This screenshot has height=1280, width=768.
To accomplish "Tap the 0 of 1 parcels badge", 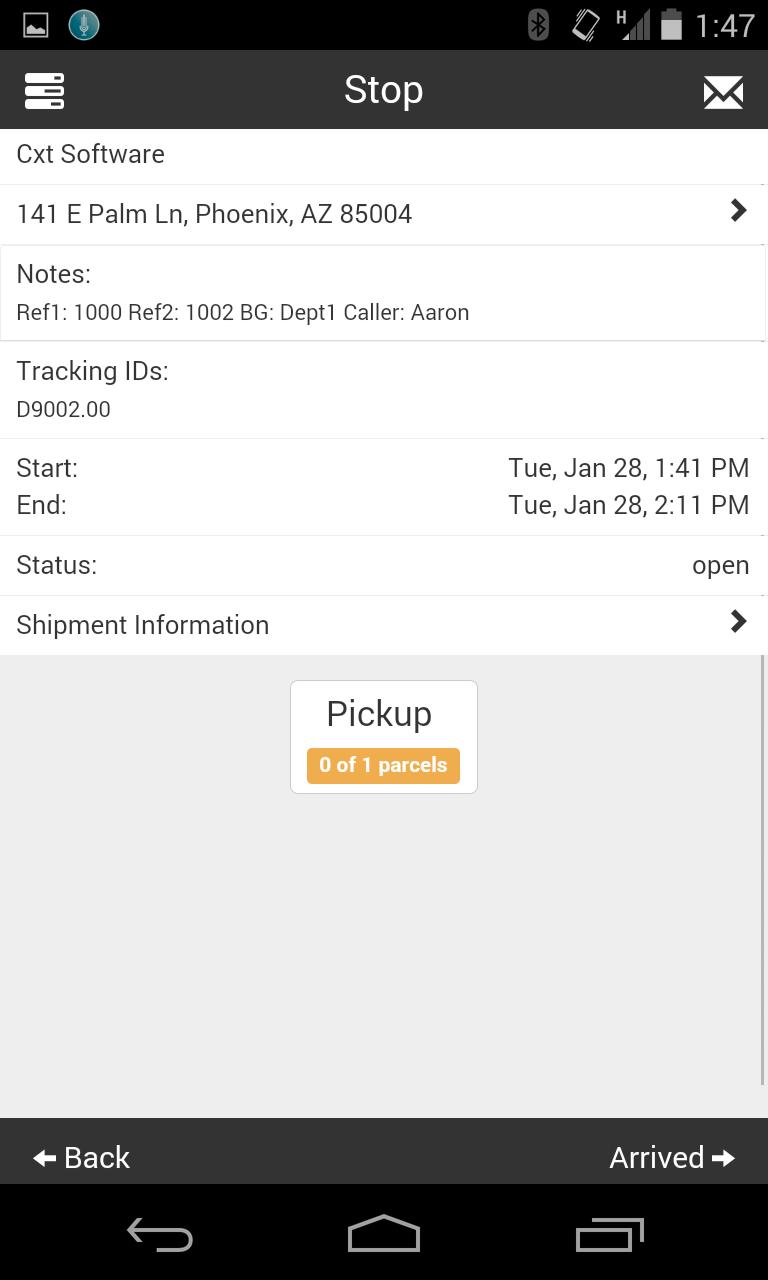I will tap(383, 765).
